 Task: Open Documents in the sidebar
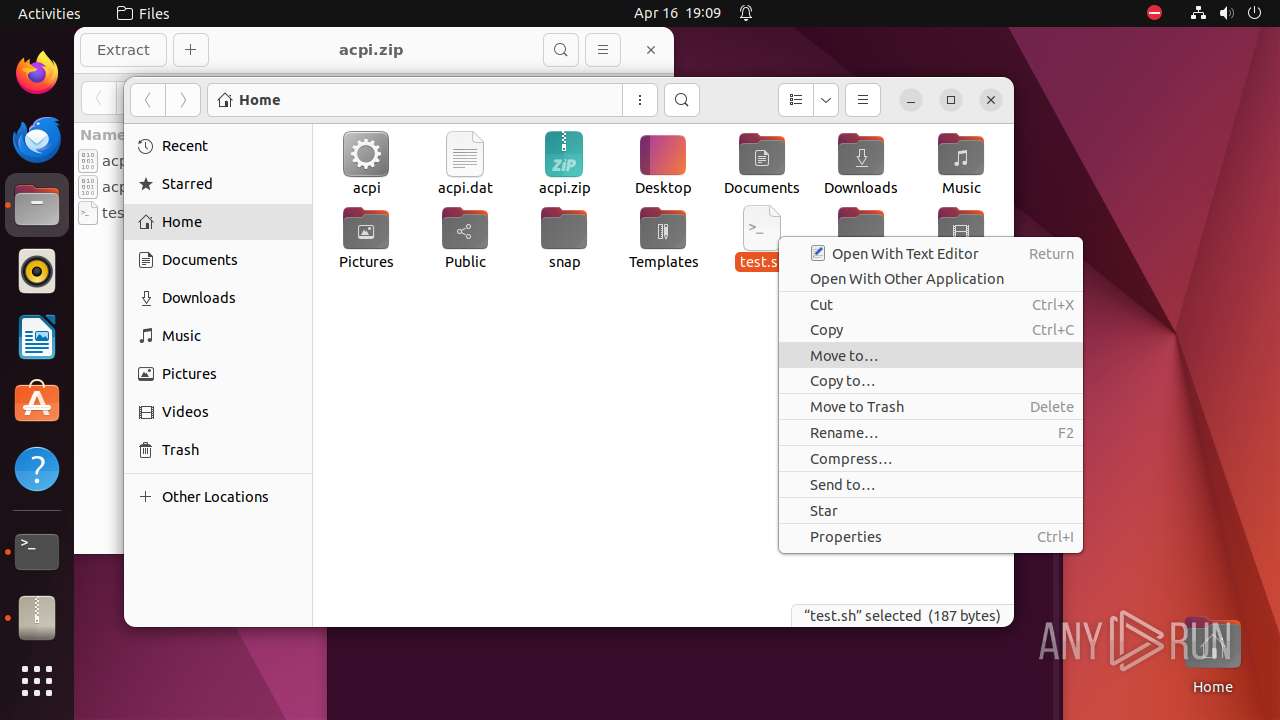218,260
